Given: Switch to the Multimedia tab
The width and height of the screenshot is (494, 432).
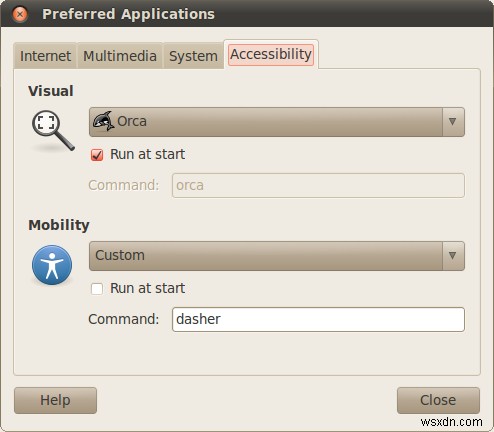Looking at the screenshot, I should 120,56.
